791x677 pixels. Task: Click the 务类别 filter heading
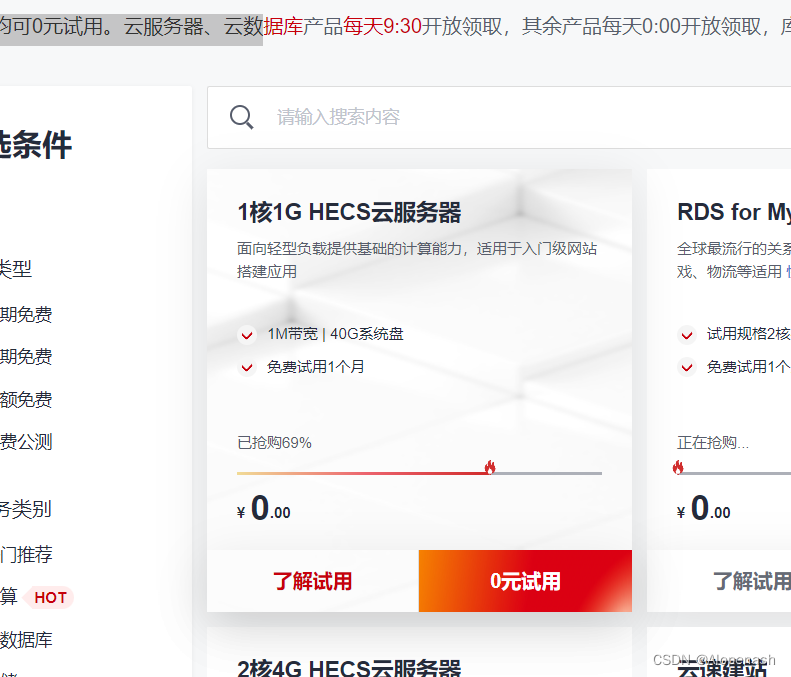click(x=25, y=509)
